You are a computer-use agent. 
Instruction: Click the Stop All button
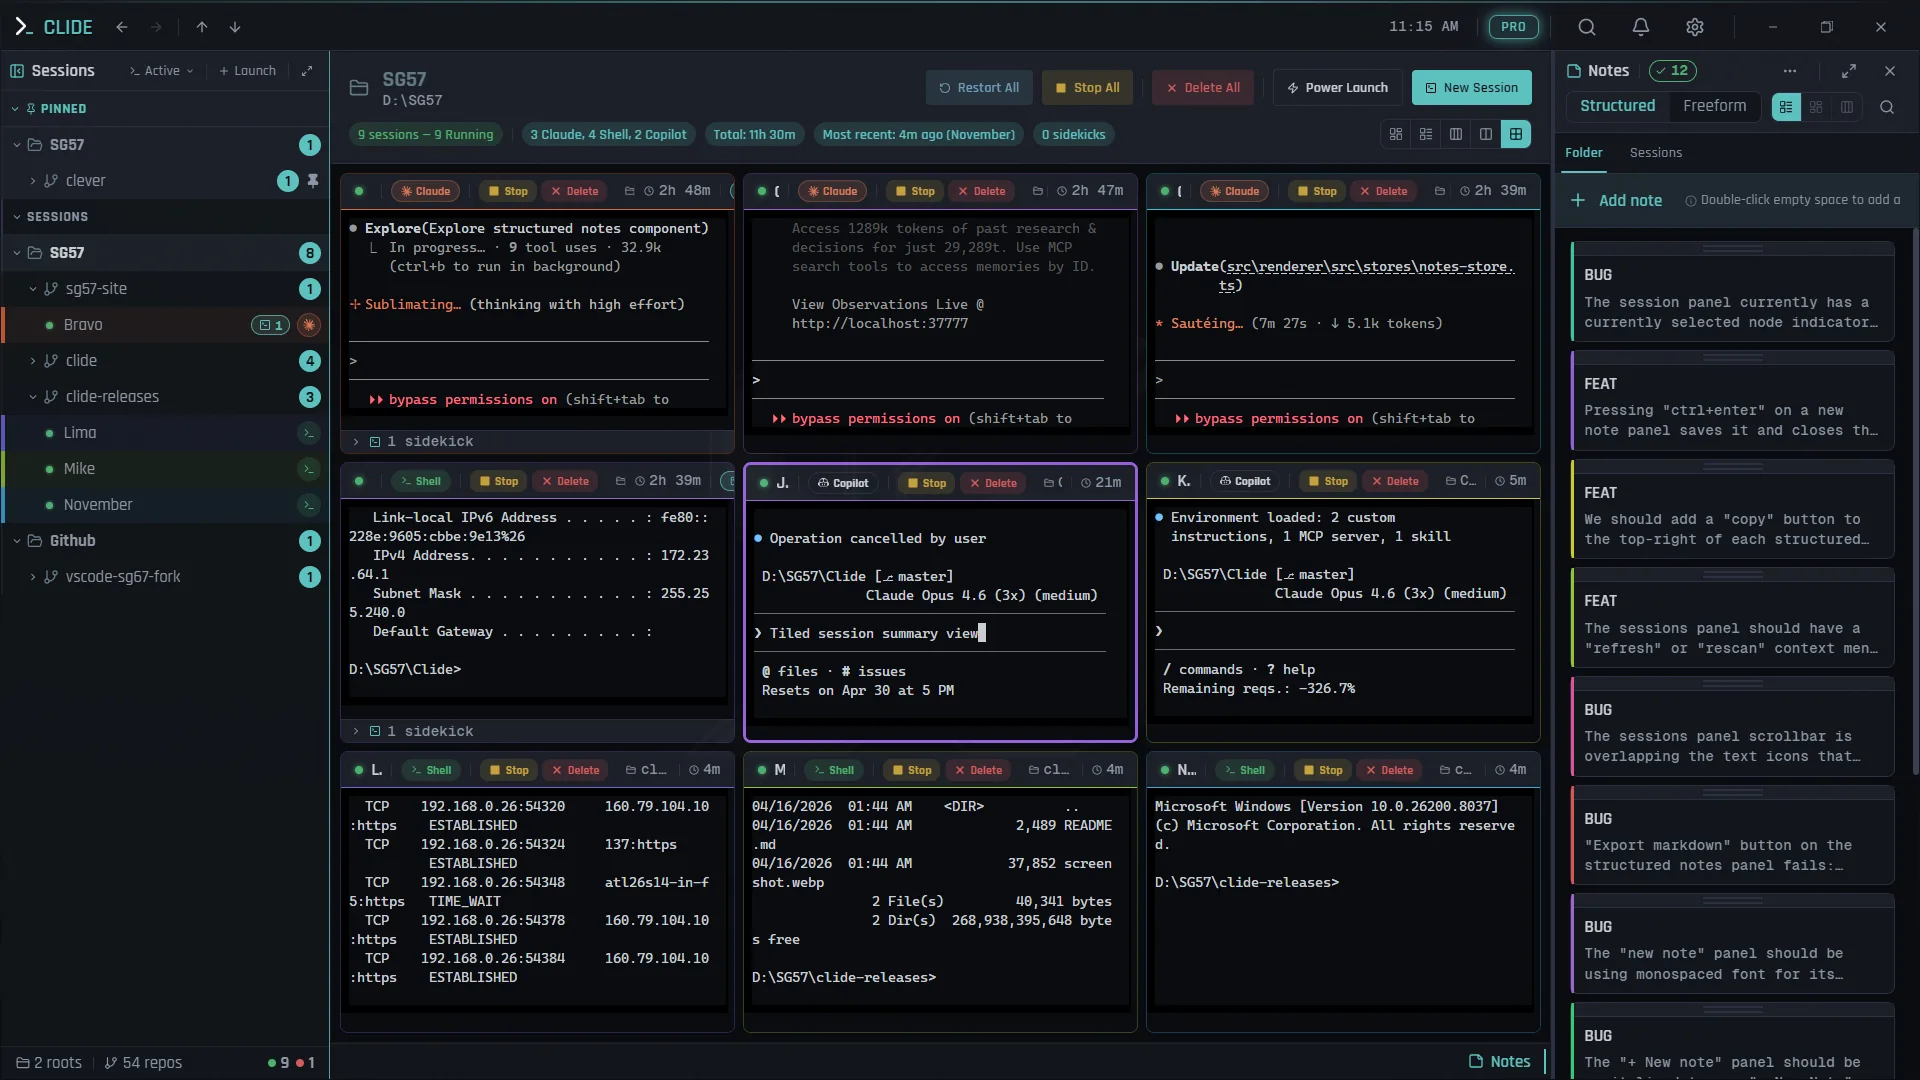tap(1087, 88)
